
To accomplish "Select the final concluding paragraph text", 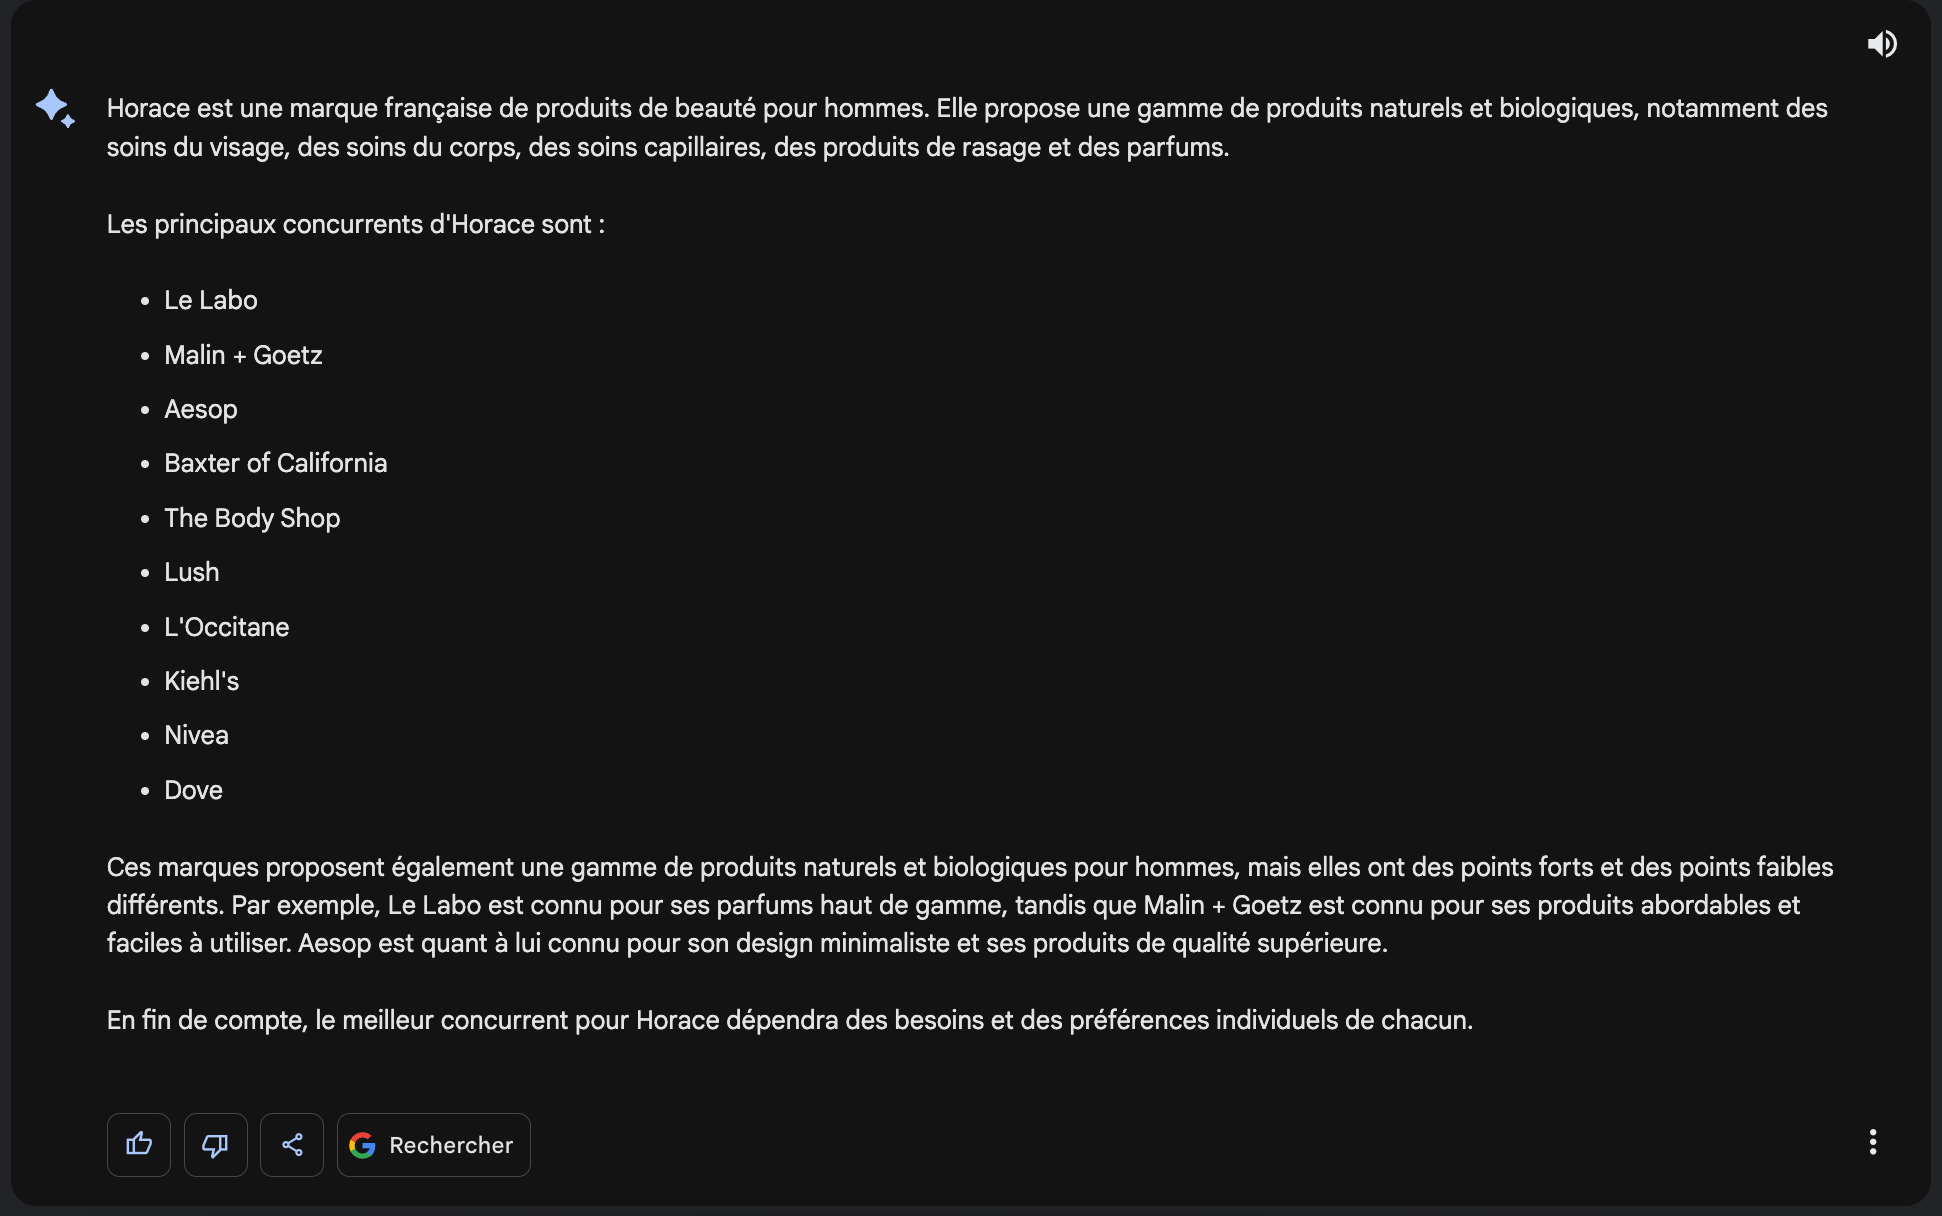I will pos(789,1020).
